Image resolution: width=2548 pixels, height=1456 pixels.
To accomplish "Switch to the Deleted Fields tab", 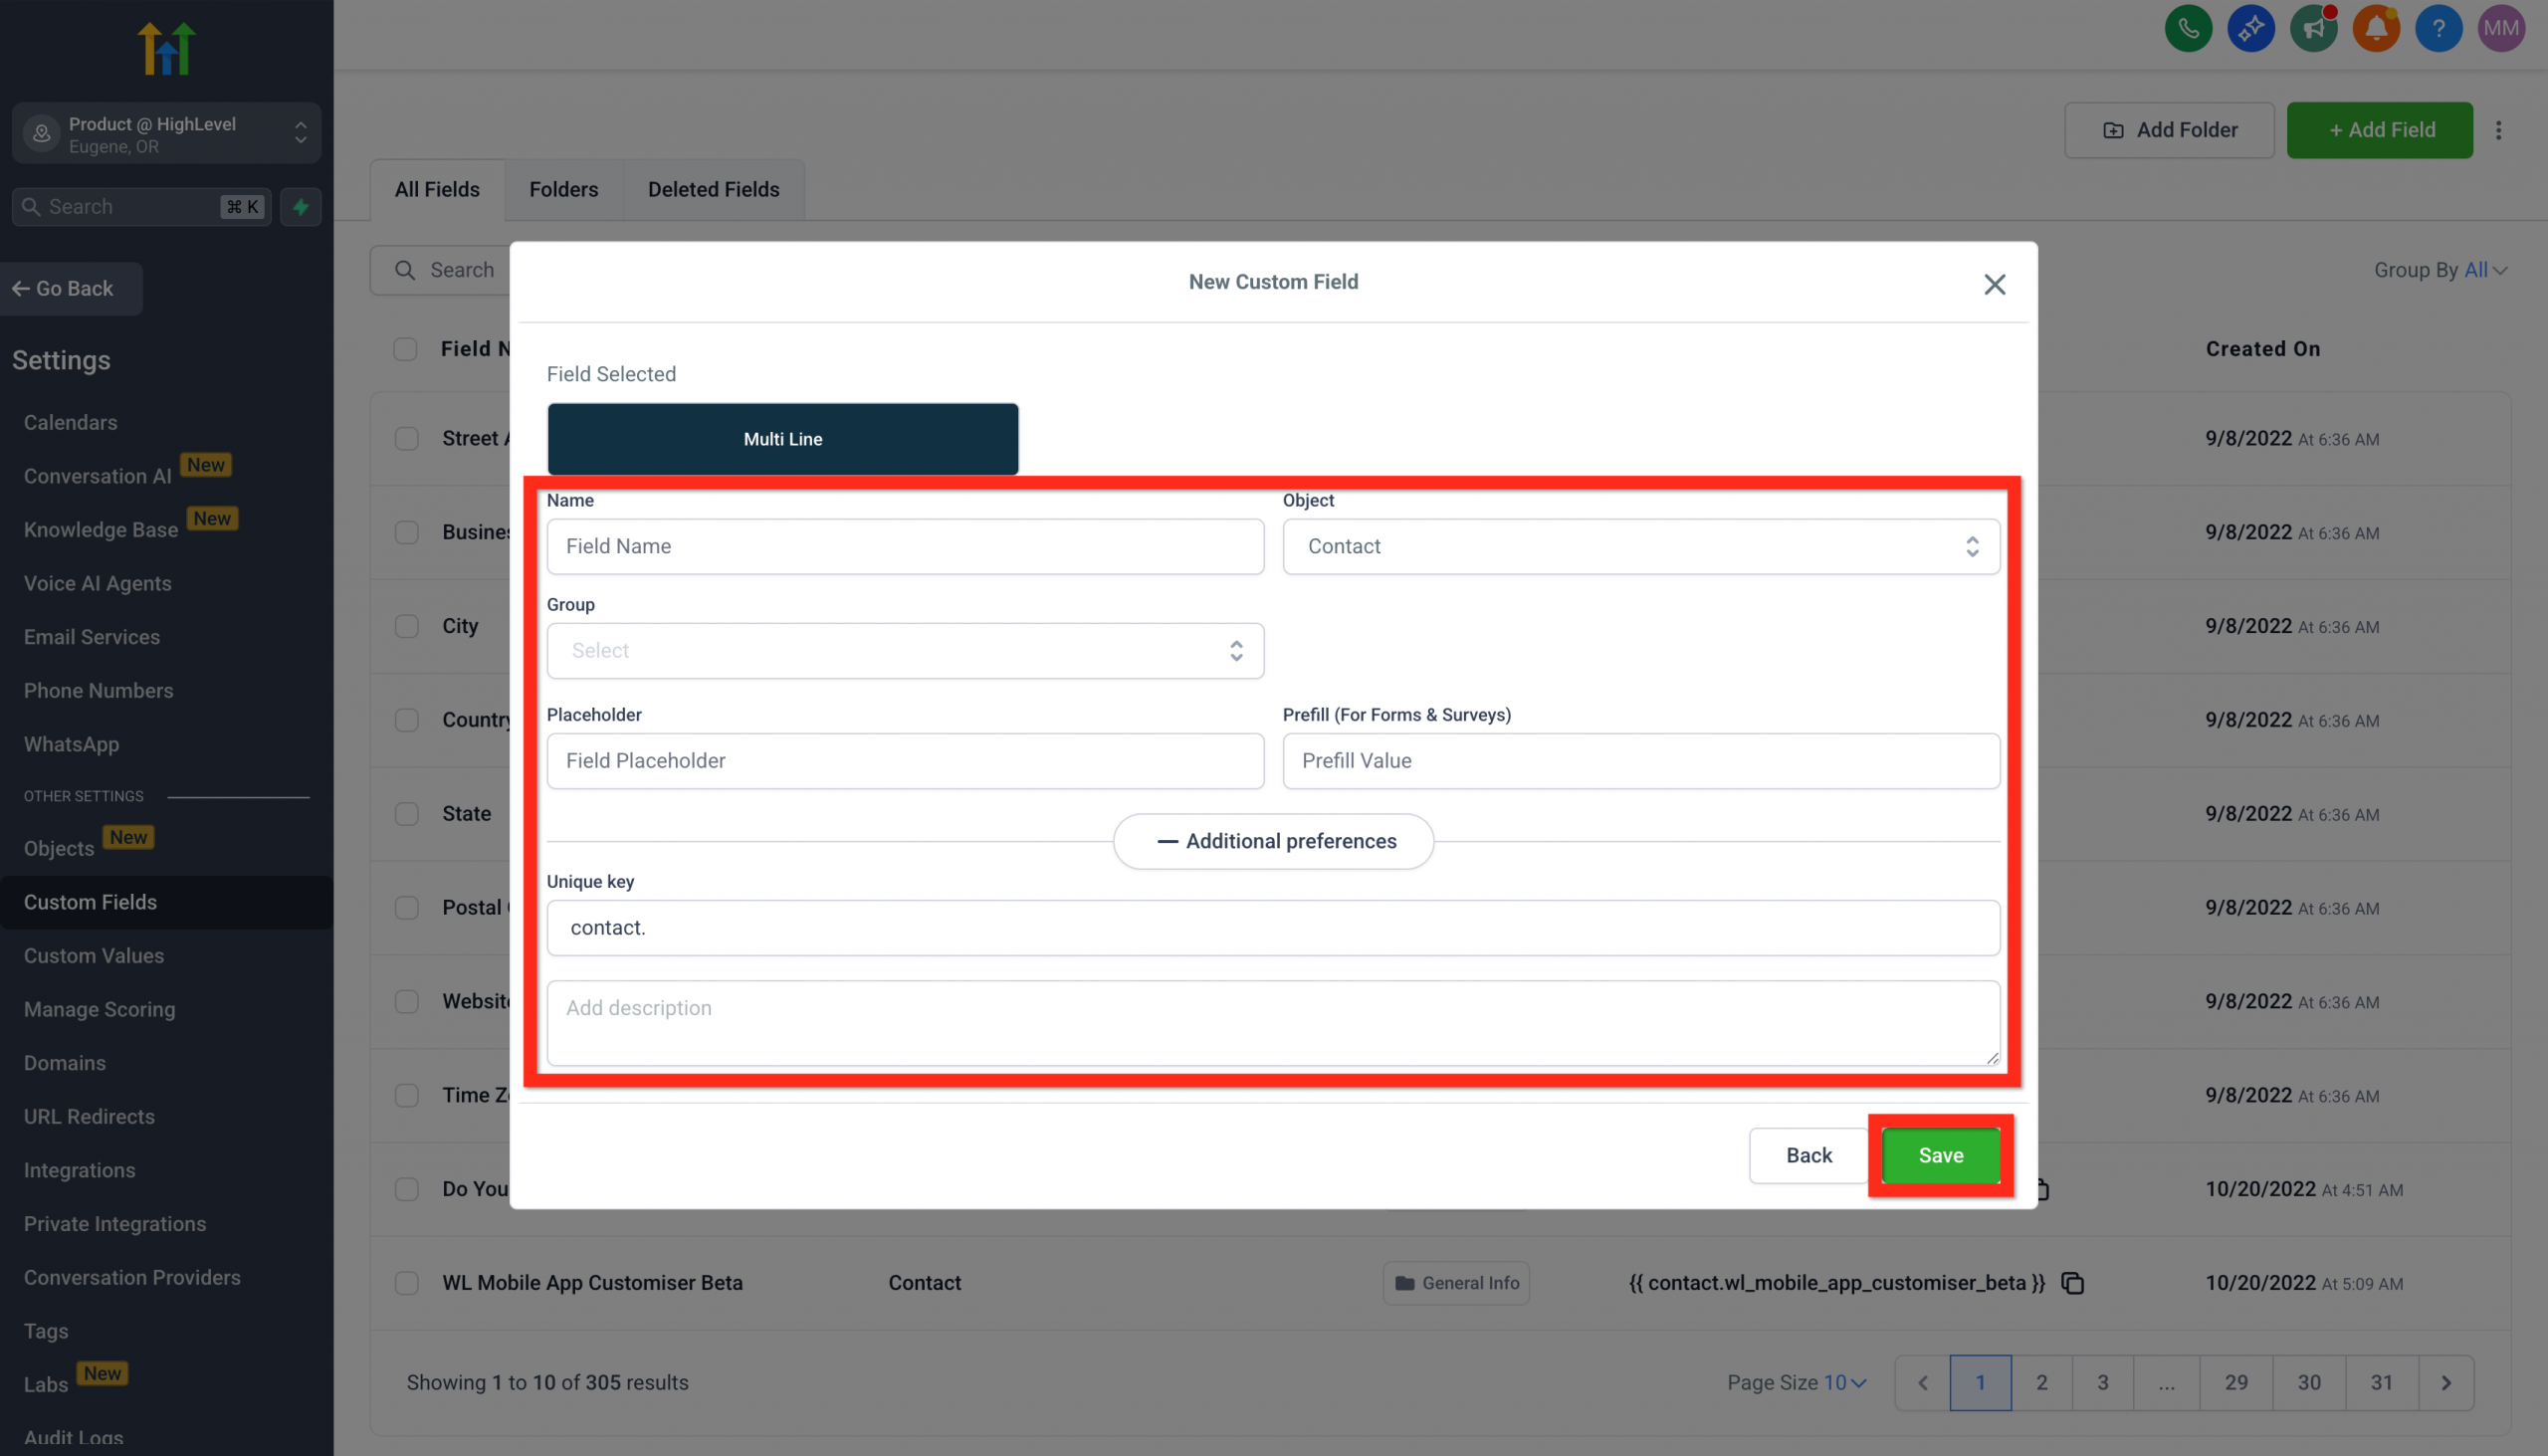I will click(713, 189).
